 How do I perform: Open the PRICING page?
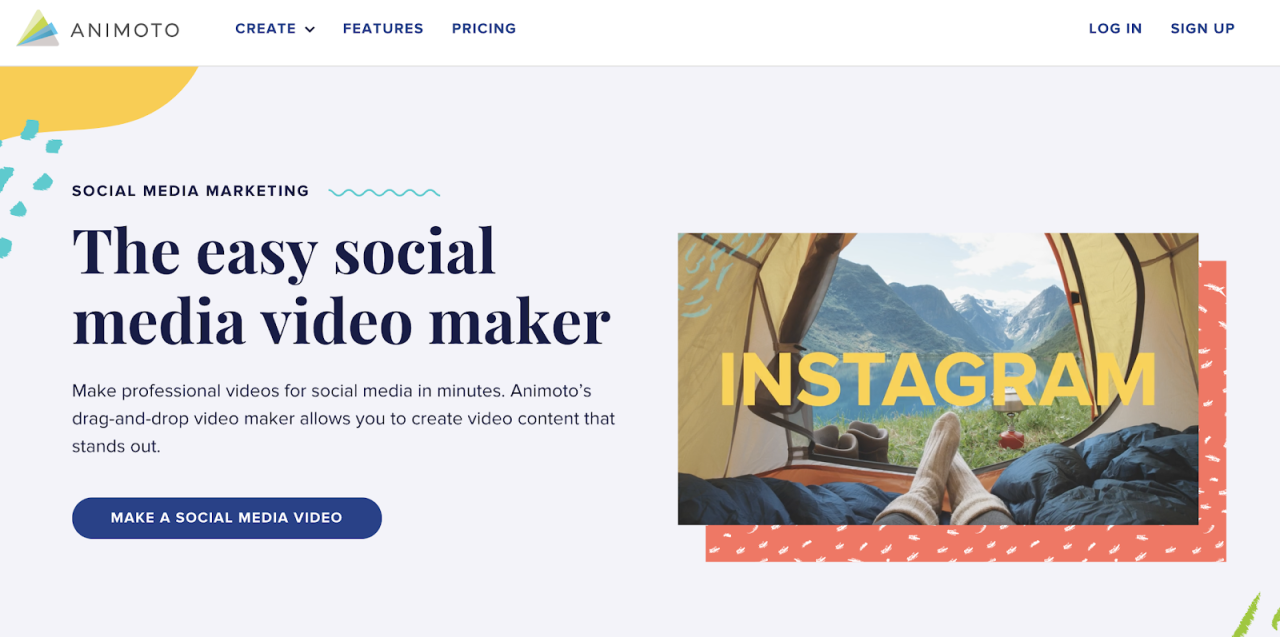tap(484, 29)
